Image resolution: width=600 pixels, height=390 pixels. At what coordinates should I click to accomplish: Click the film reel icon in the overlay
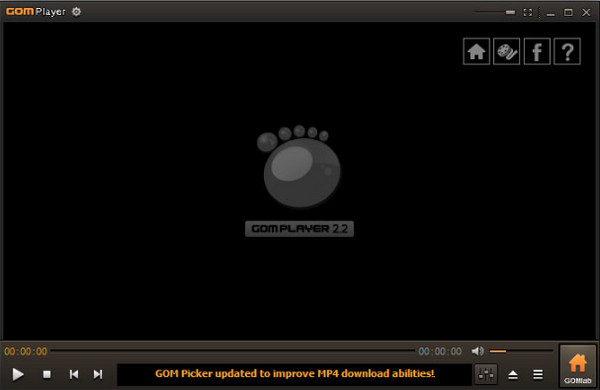point(507,51)
